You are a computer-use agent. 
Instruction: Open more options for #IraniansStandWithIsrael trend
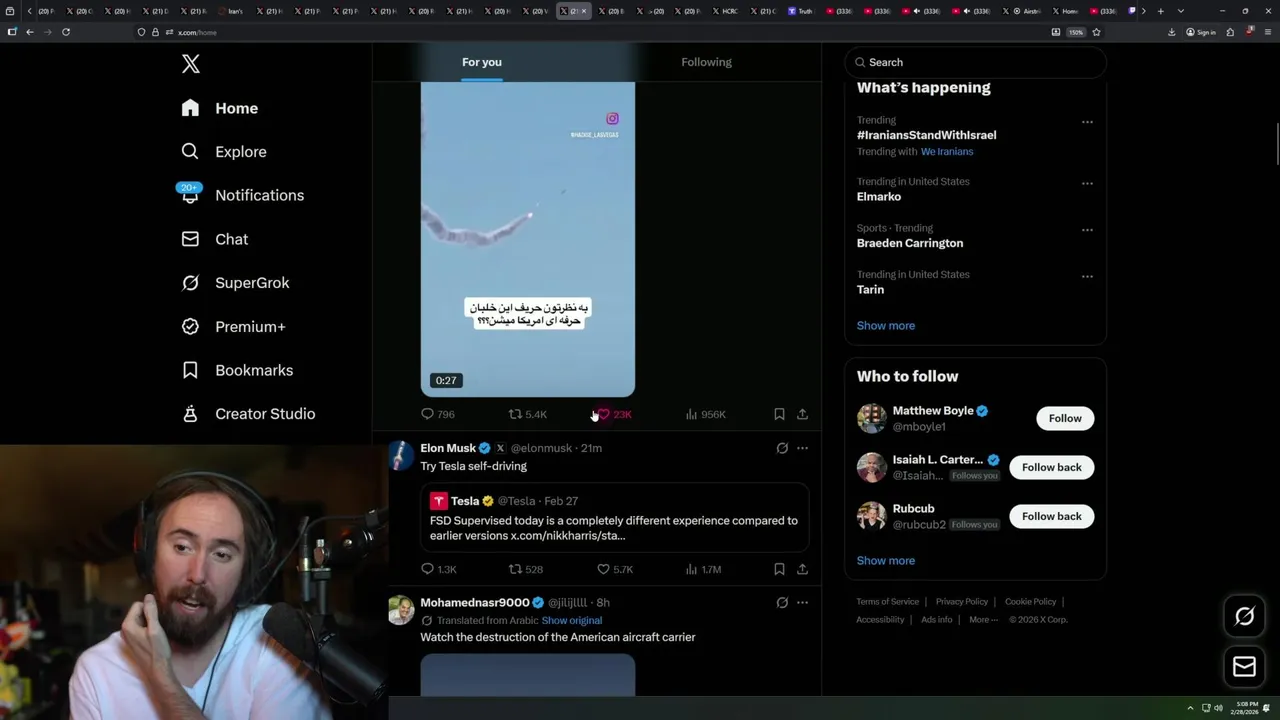tap(1087, 122)
